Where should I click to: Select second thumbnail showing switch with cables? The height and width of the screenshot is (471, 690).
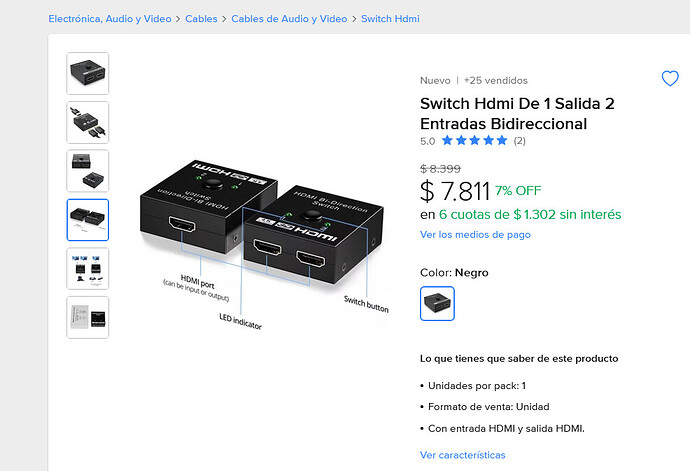click(88, 122)
